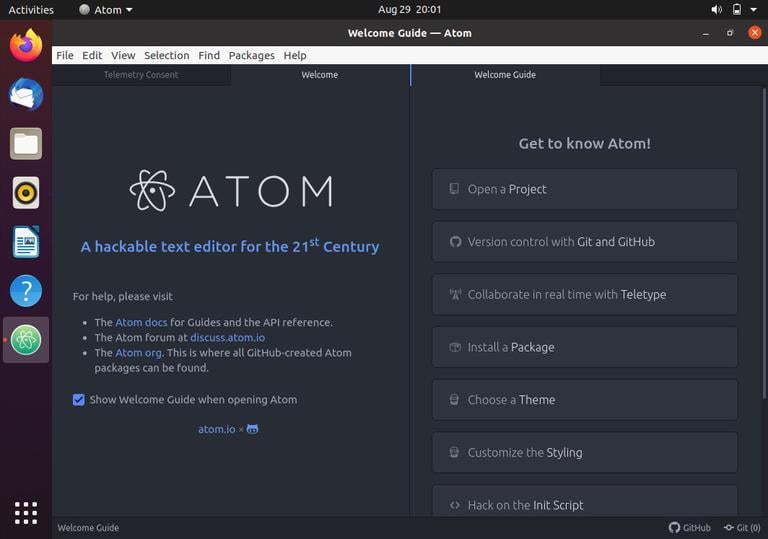
Task: Open the clock showing Aug 29 20:01
Action: (x=409, y=9)
